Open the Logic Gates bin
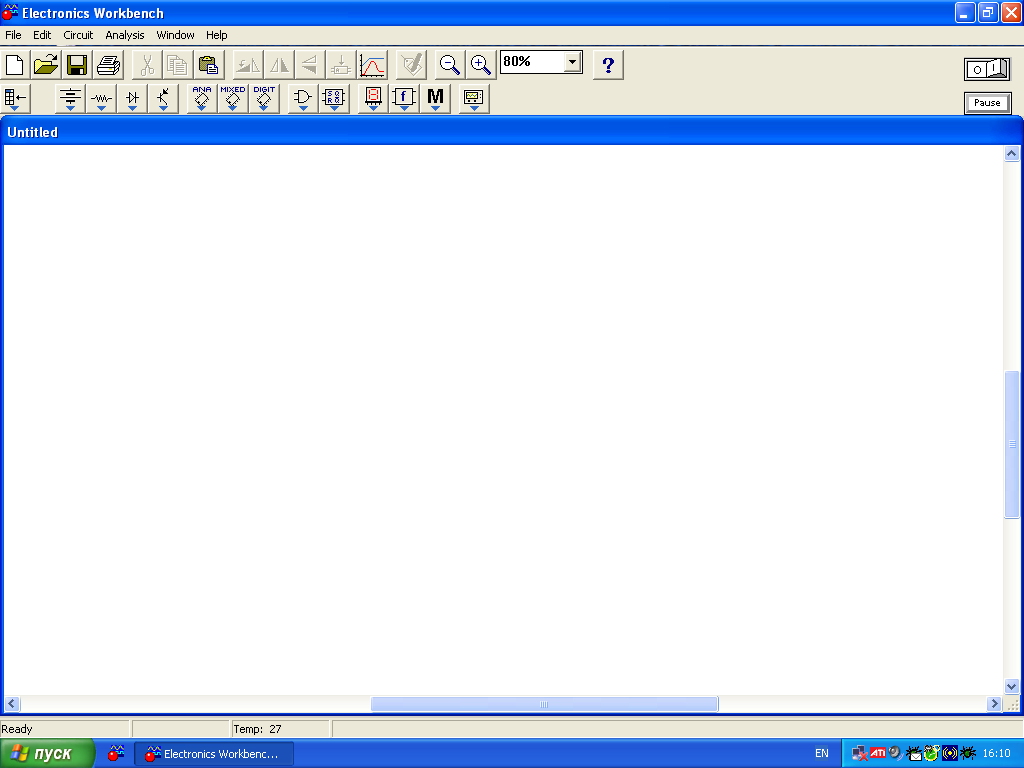Image resolution: width=1024 pixels, height=768 pixels. point(303,98)
